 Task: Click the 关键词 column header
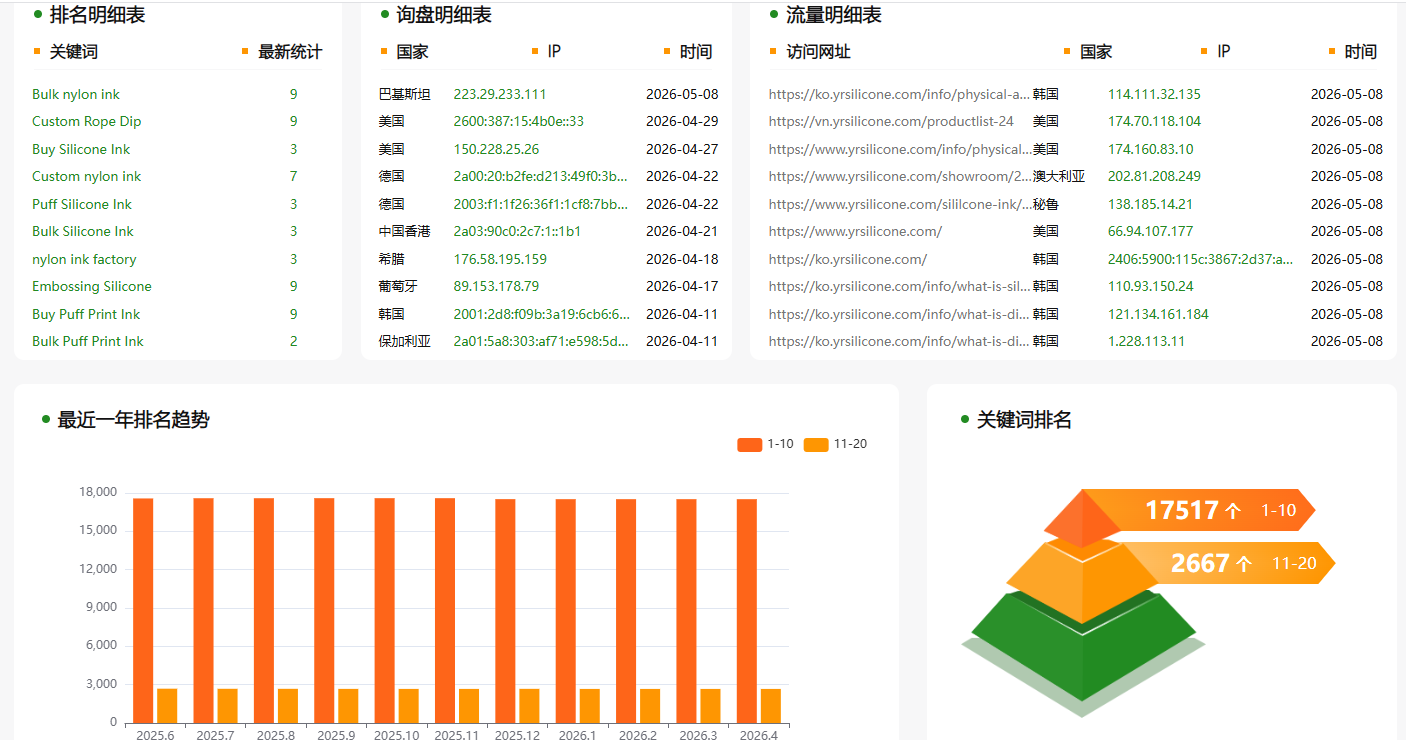pyautogui.click(x=74, y=52)
